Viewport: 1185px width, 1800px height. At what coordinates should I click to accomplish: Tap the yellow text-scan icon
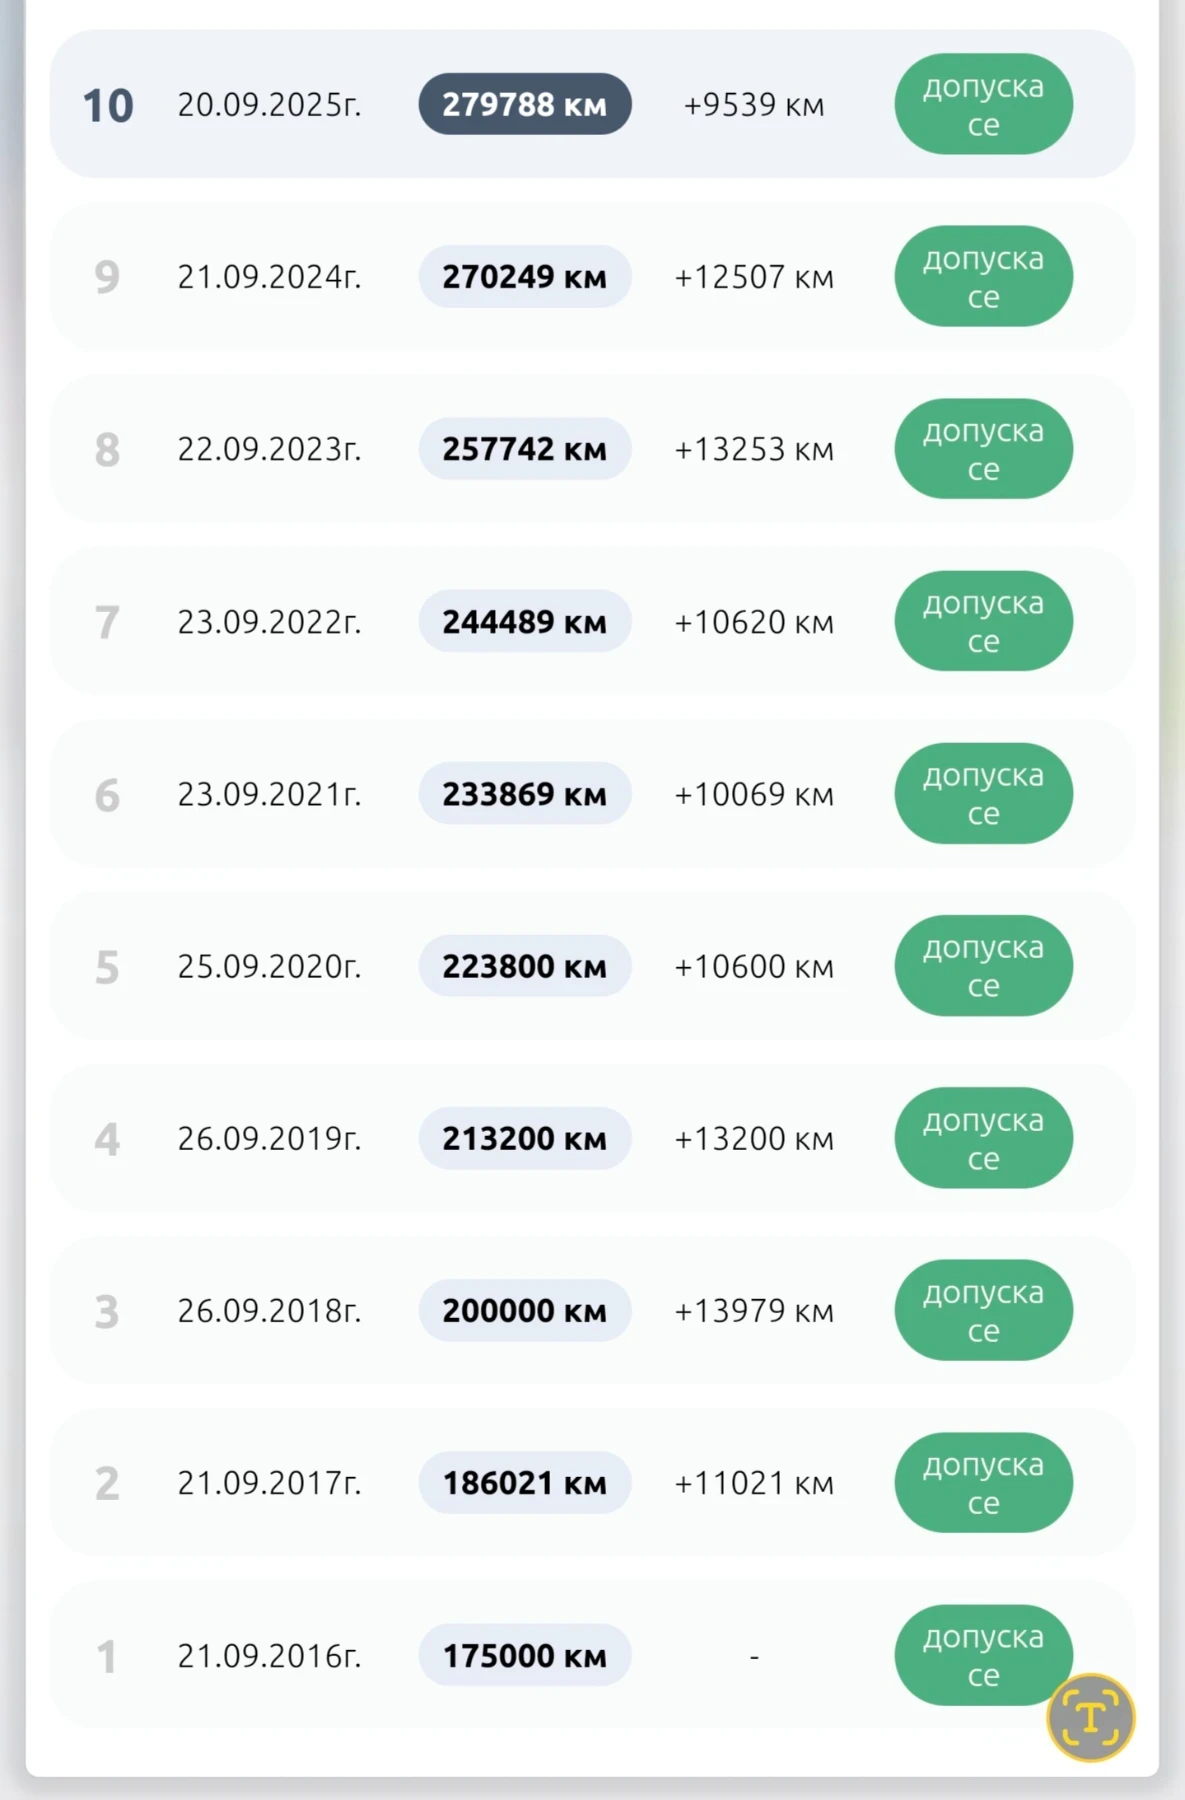coord(1090,1717)
